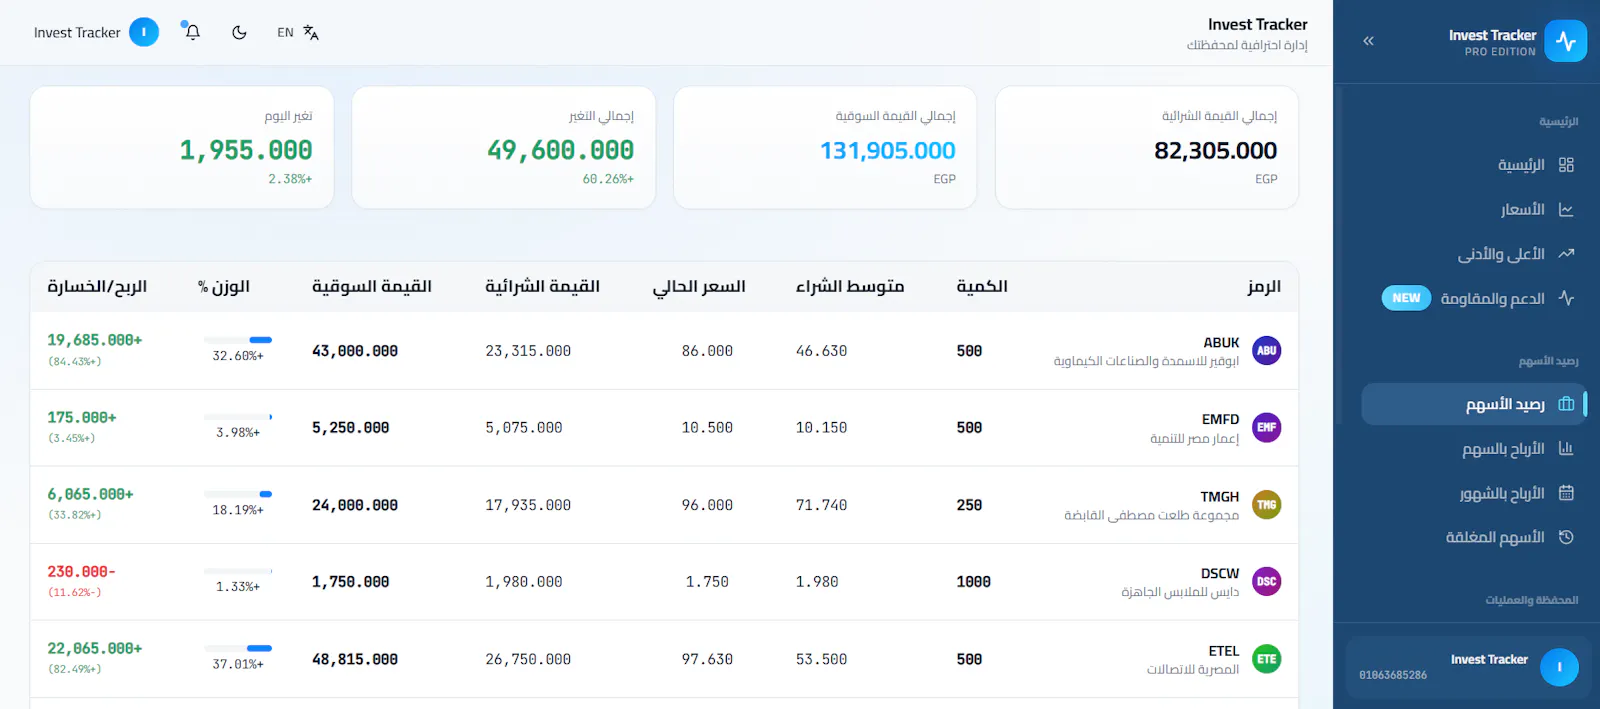The image size is (1600, 709).
Task: Open الدعم والمقاومة pulse icon
Action: [x=1566, y=298]
